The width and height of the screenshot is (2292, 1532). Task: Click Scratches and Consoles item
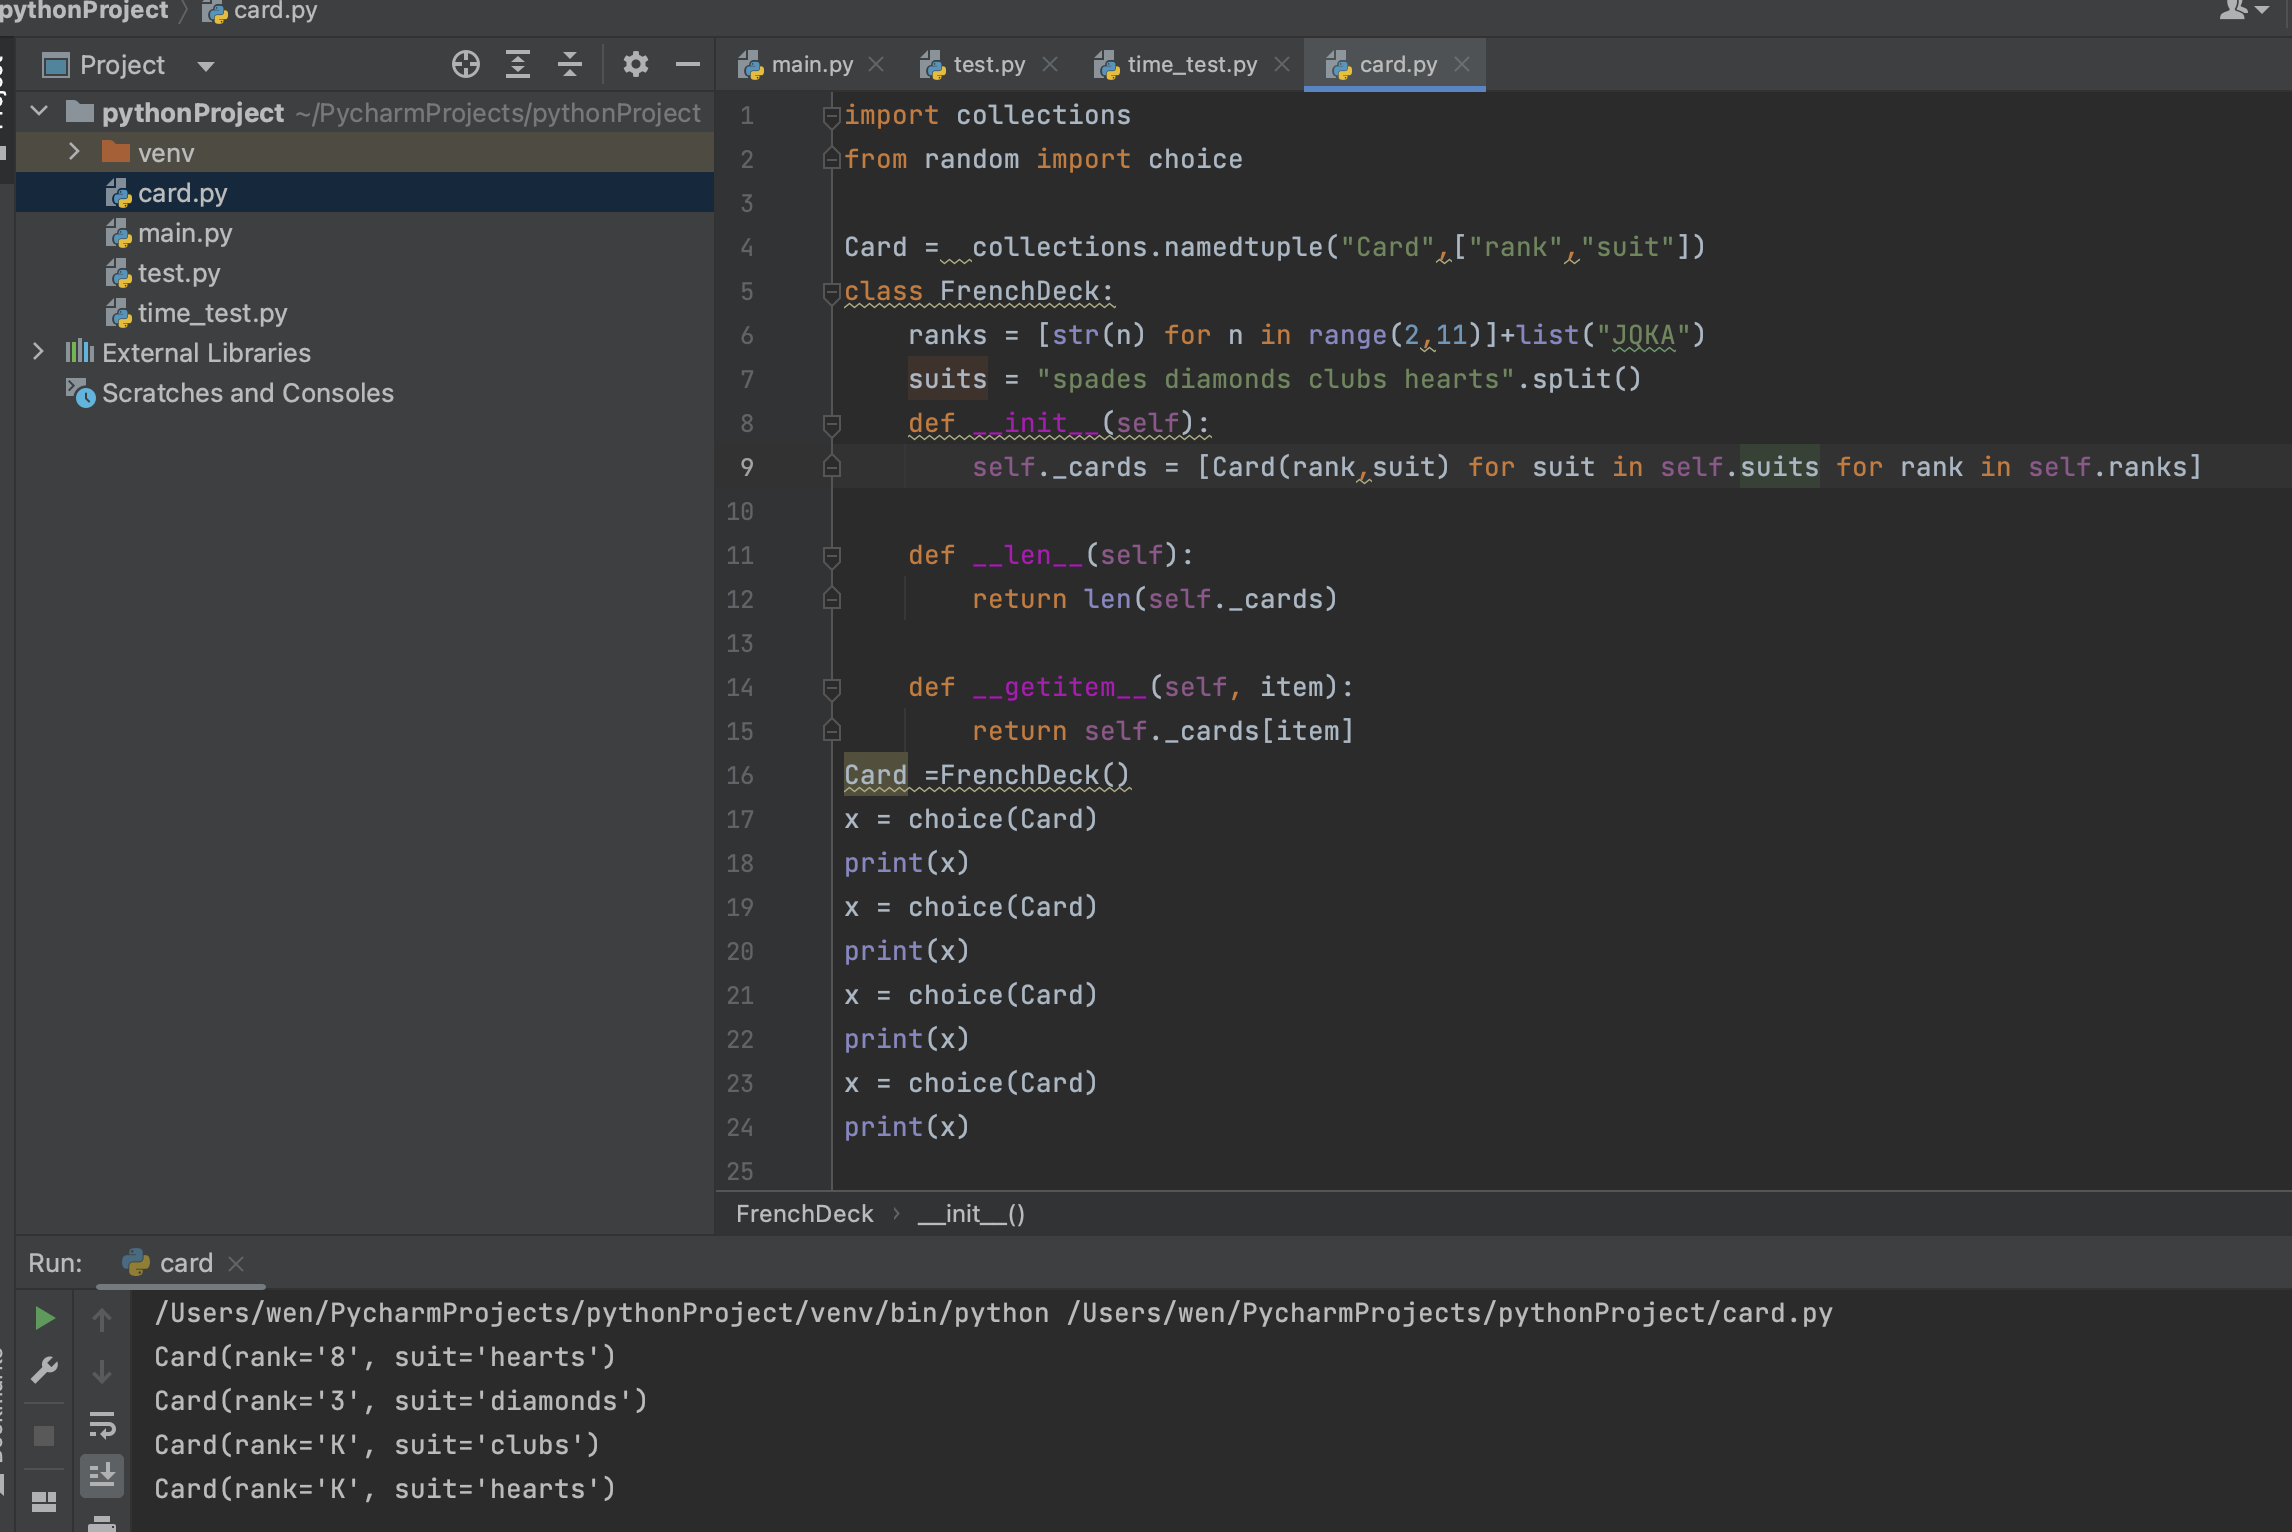point(247,393)
